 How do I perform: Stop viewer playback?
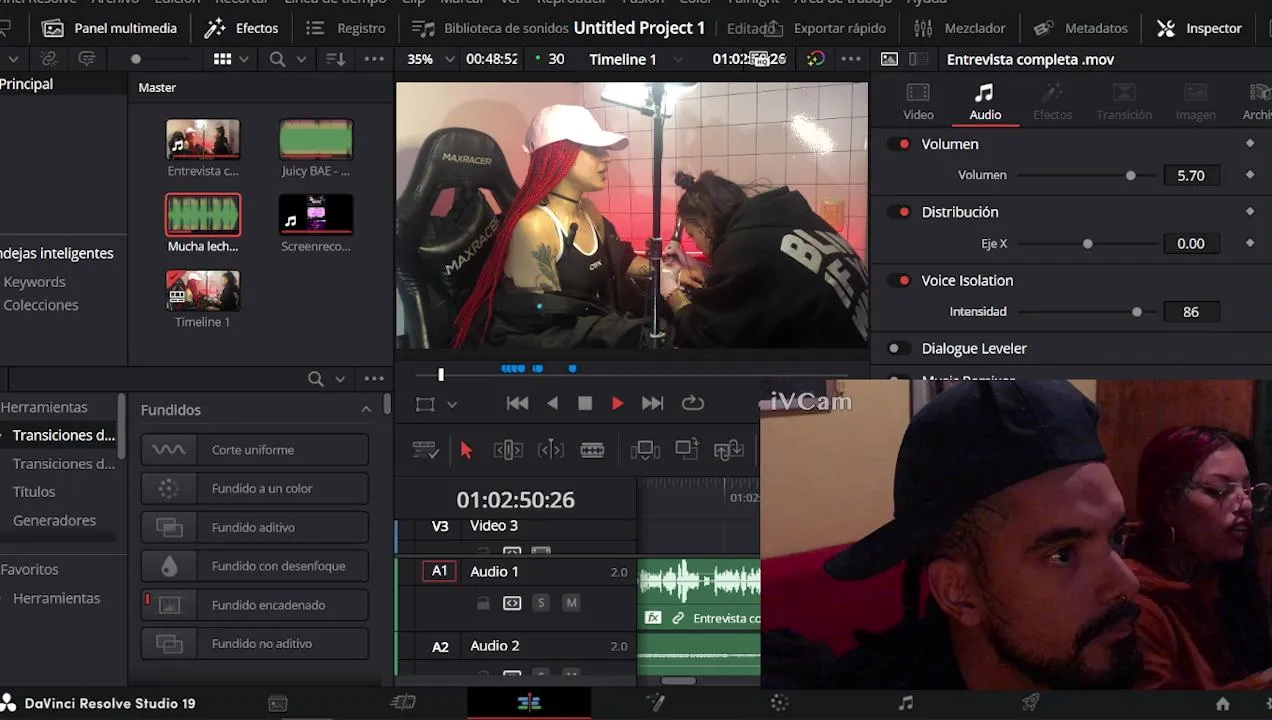click(x=585, y=403)
